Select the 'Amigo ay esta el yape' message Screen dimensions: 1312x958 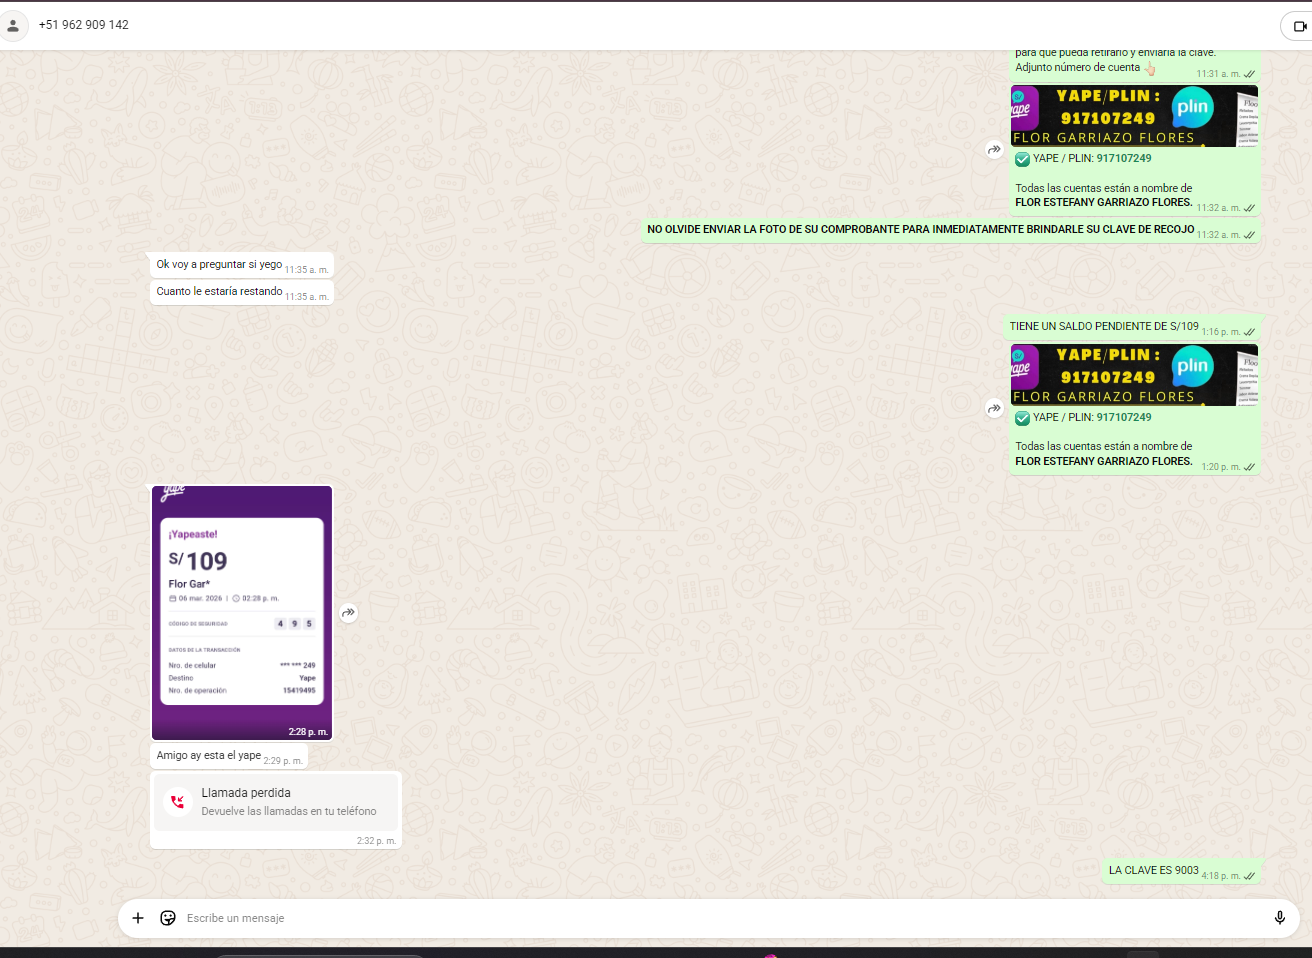click(x=208, y=756)
